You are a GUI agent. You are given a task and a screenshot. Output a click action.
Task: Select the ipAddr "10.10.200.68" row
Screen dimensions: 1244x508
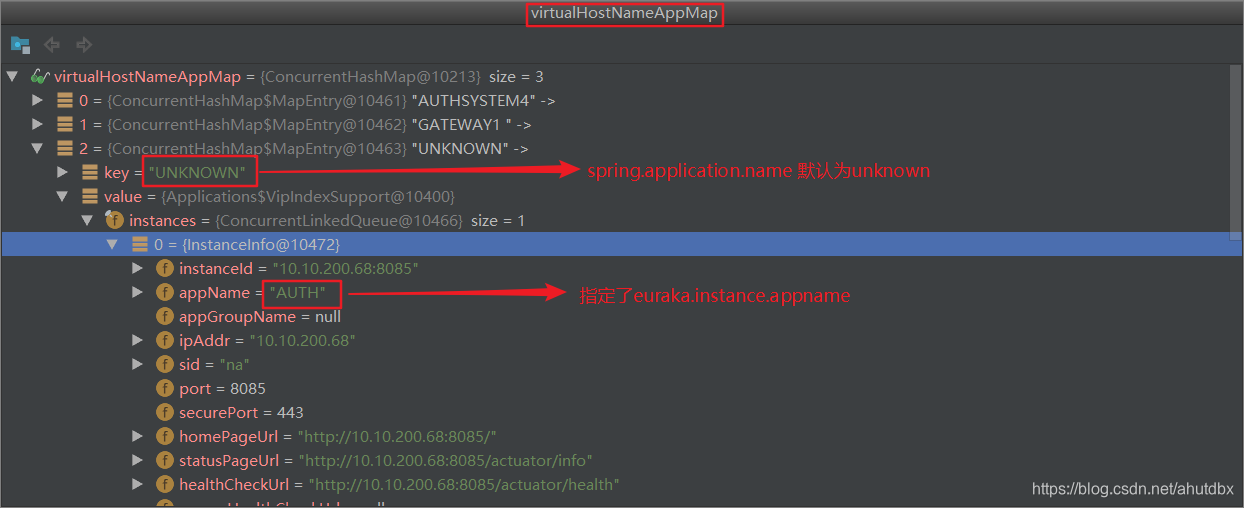coord(267,340)
